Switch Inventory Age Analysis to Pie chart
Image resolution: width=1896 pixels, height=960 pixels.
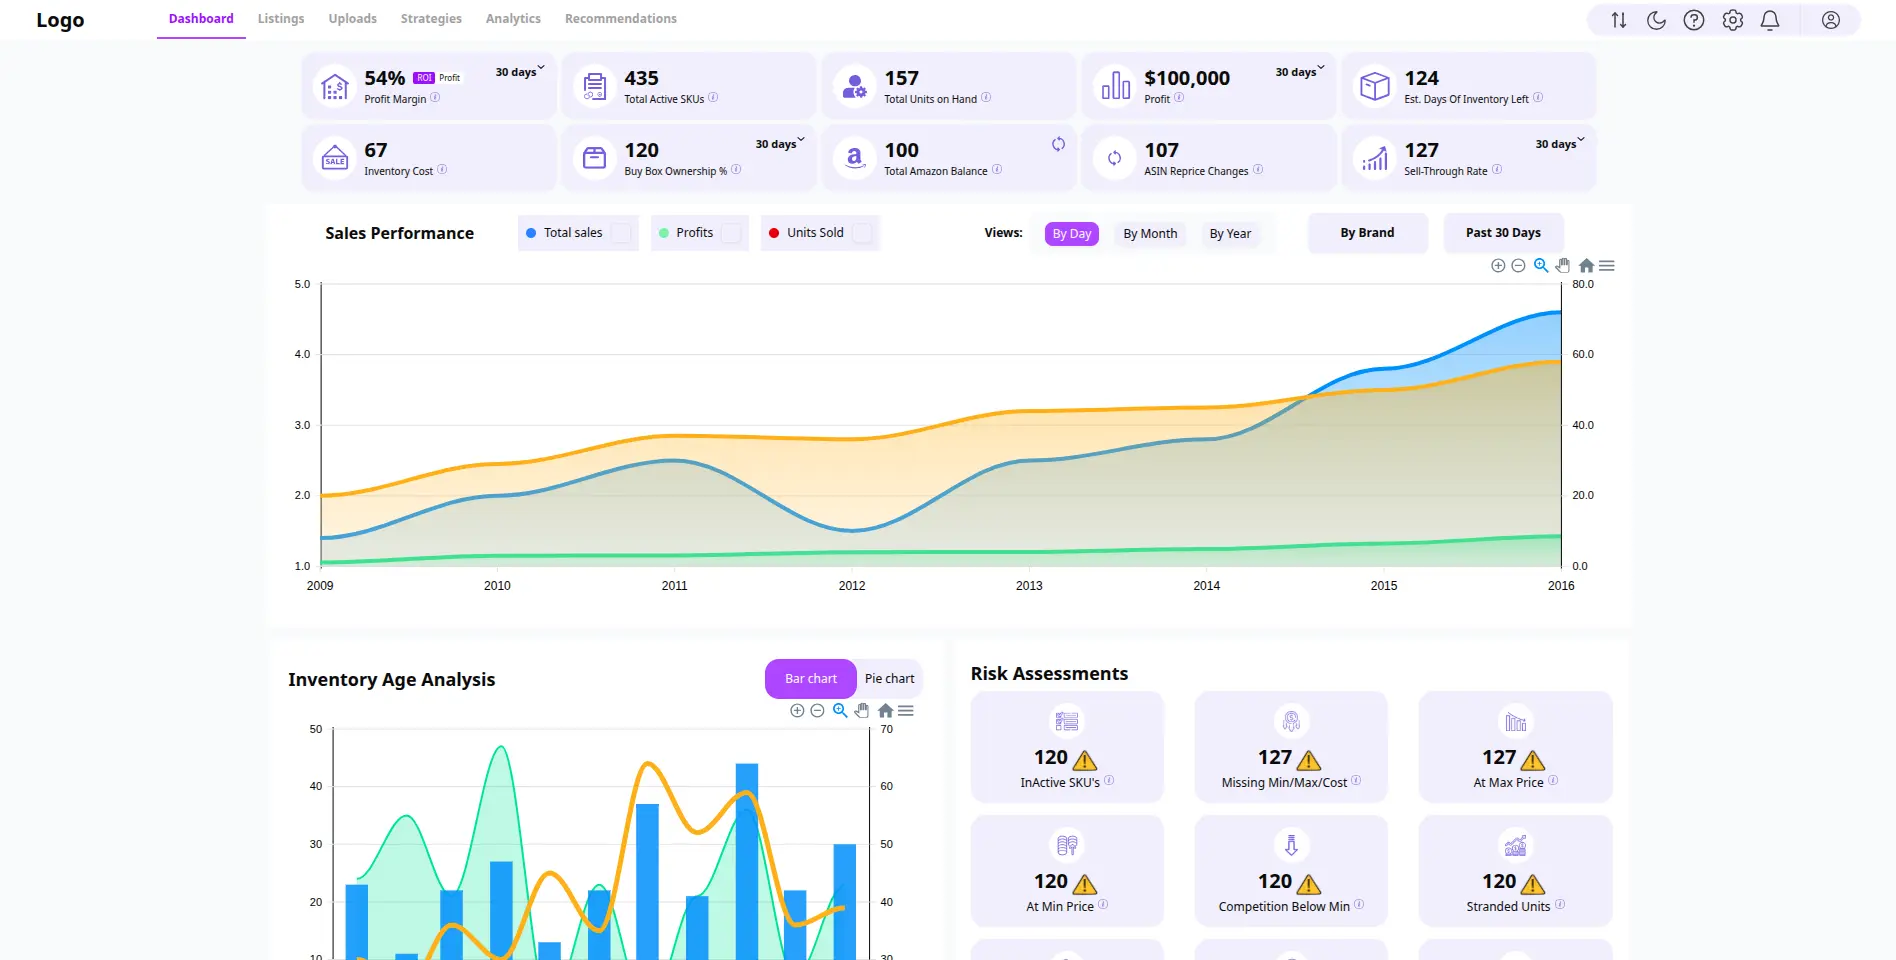888,678
